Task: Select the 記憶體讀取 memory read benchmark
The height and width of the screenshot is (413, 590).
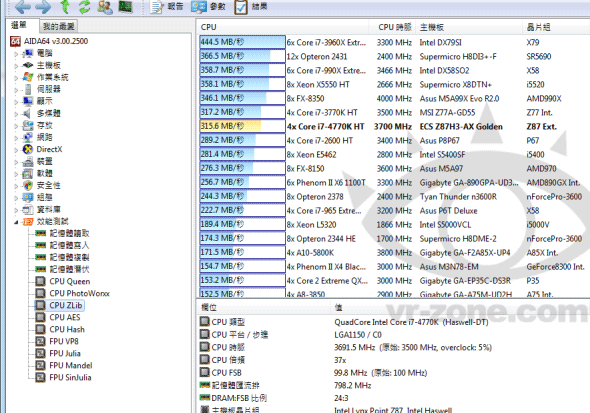Action: pos(69,233)
